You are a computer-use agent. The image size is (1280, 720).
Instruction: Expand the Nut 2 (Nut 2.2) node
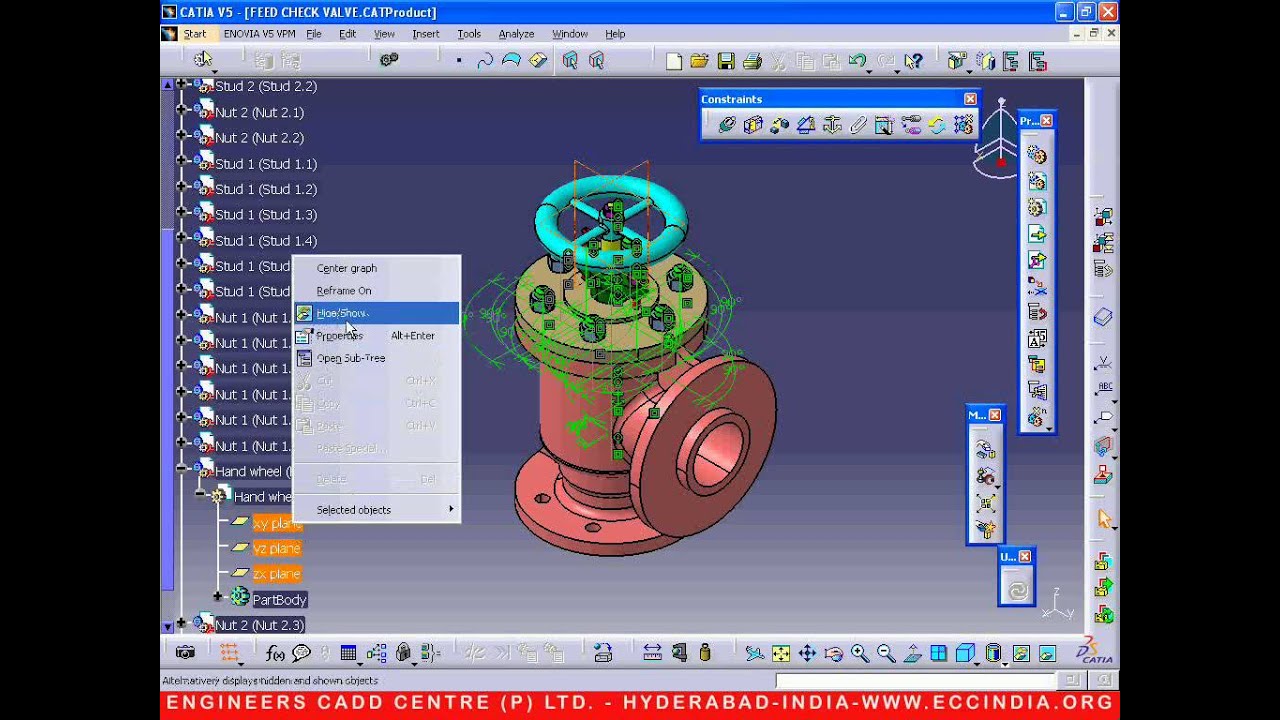point(181,137)
